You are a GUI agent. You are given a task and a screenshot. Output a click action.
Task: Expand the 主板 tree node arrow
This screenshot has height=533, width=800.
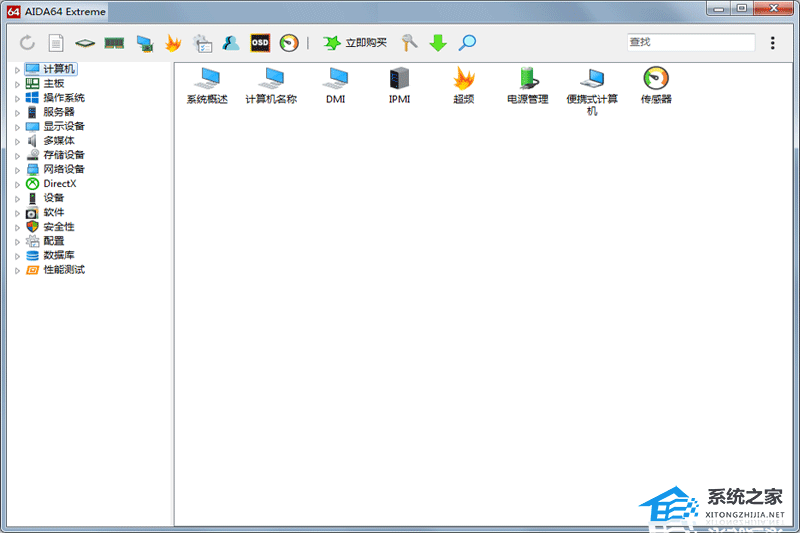[x=17, y=84]
